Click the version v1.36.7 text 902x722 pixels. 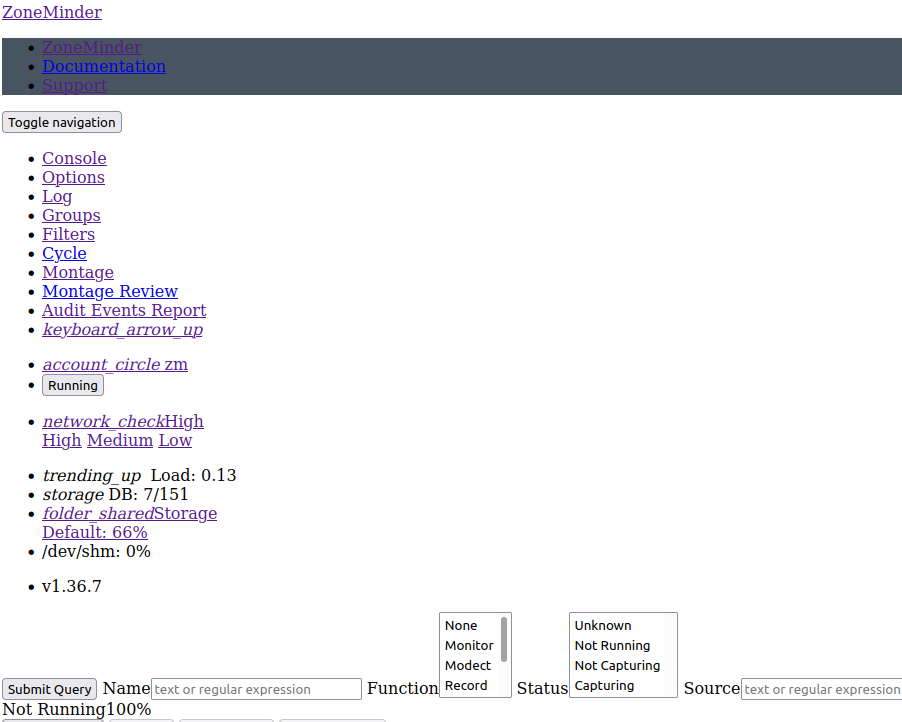tap(71, 586)
